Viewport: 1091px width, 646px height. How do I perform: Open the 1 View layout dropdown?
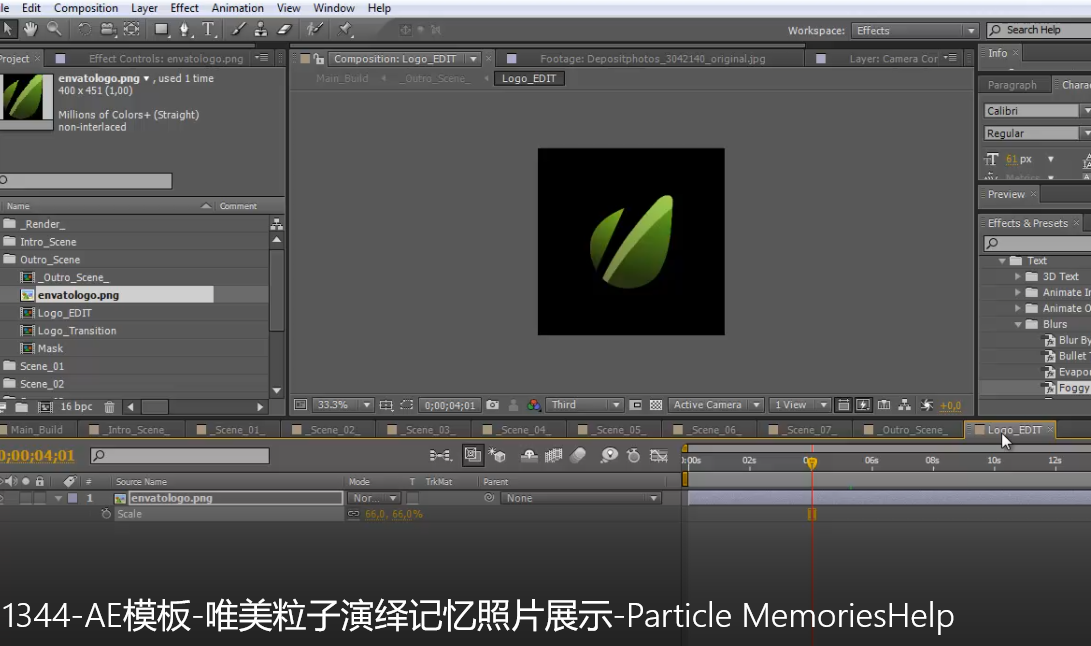coord(799,405)
